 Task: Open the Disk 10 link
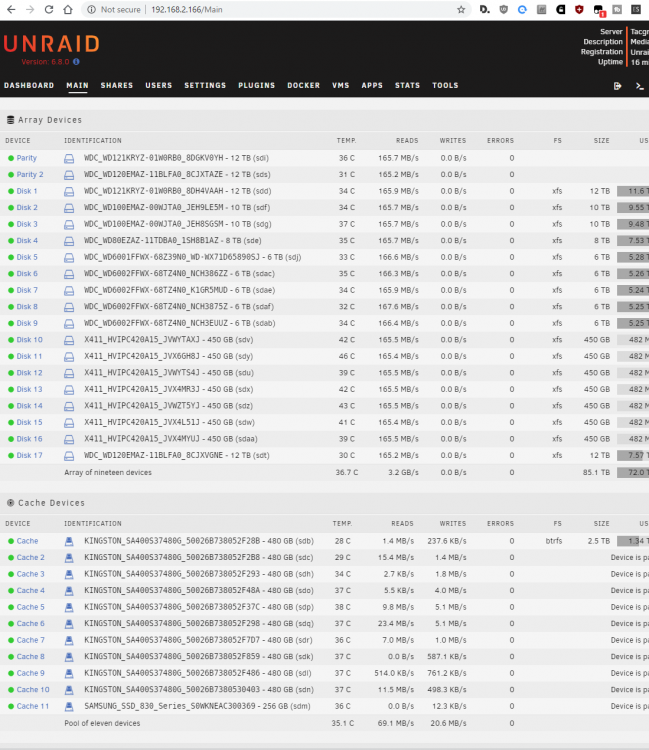pos(30,340)
